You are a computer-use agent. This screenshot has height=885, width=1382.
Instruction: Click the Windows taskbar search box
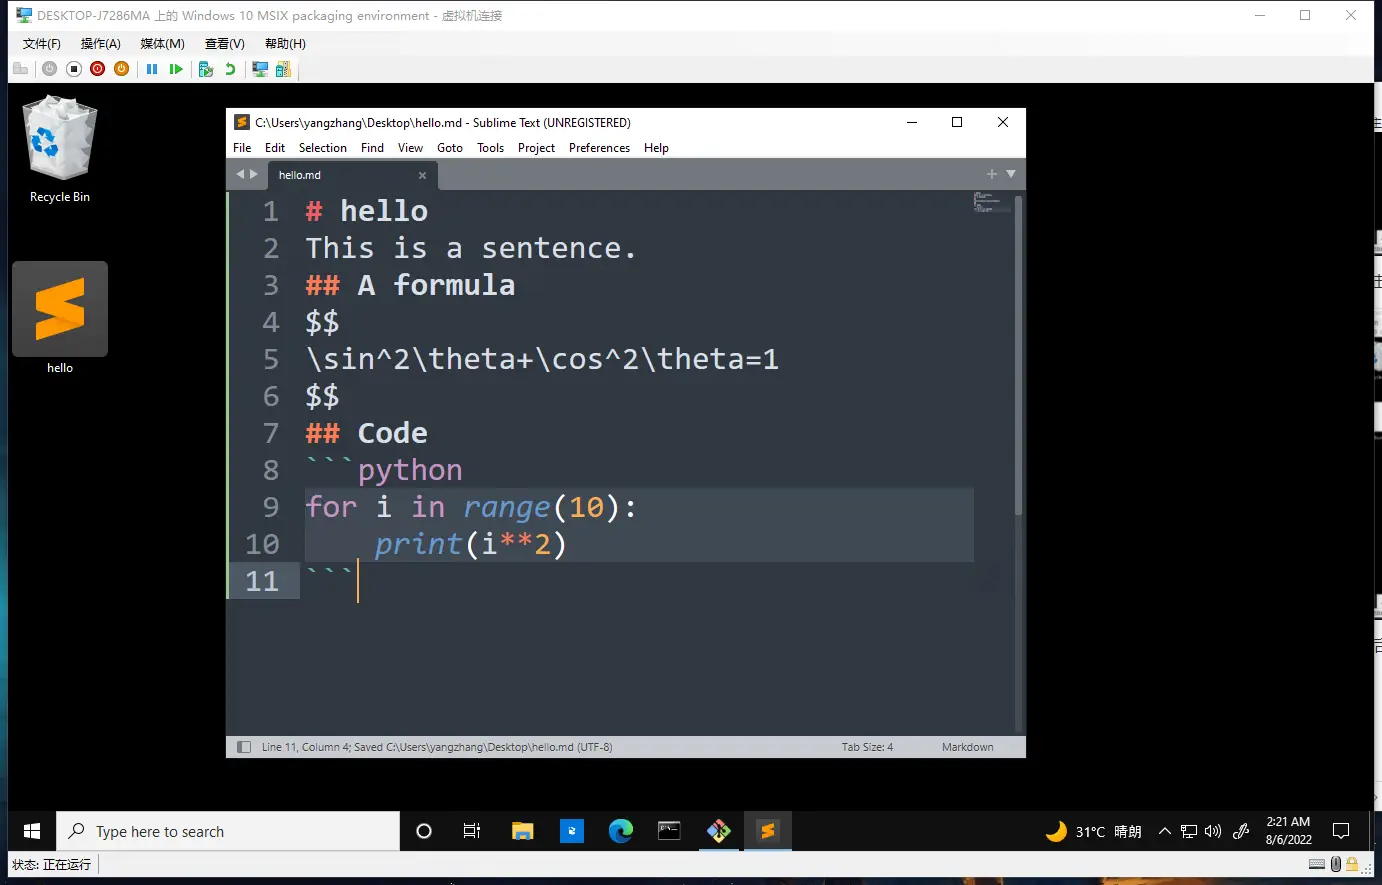pyautogui.click(x=228, y=831)
